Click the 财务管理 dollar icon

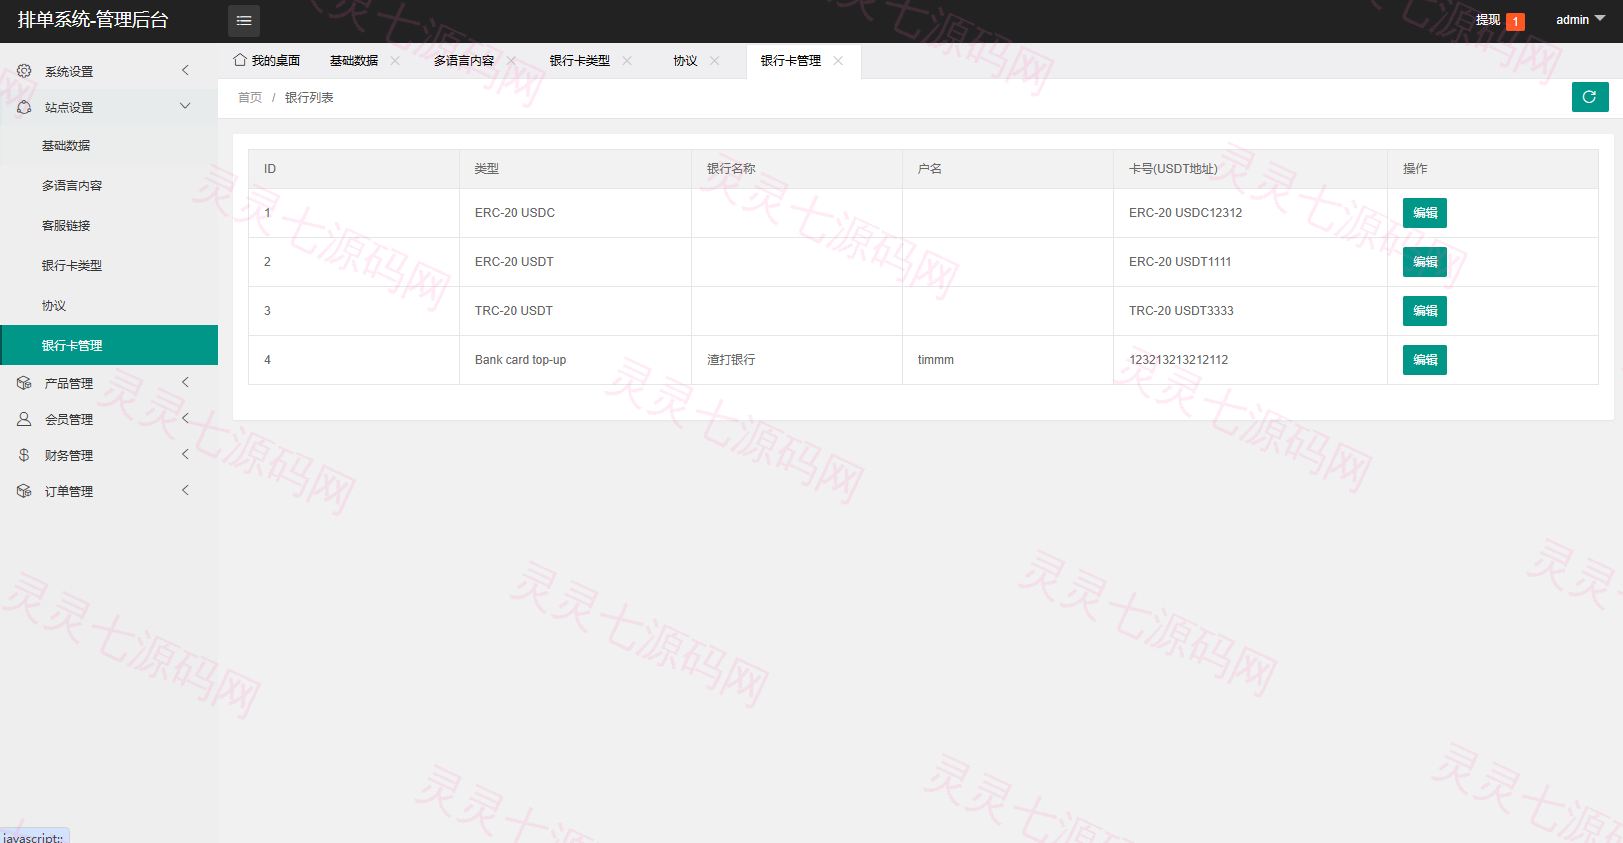[24, 455]
